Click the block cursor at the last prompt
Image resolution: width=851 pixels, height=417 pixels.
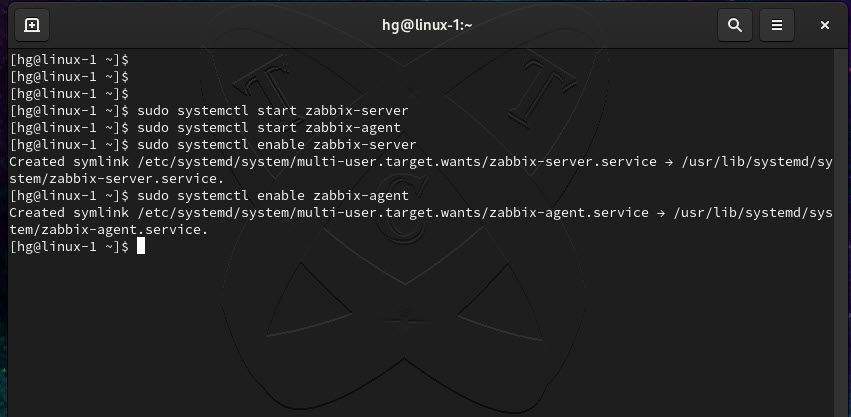click(x=141, y=247)
